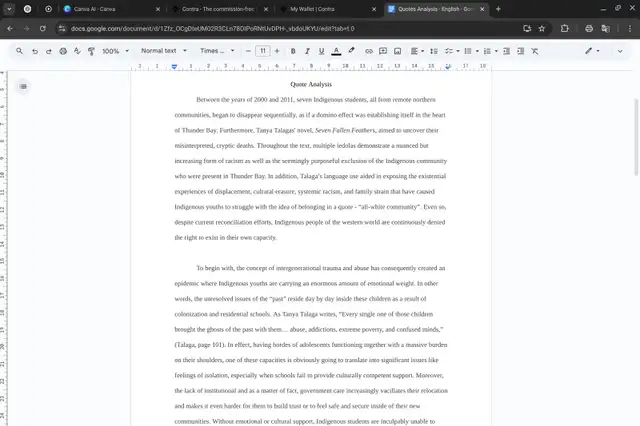Close the Canva AI tab
640x426 pixels.
tap(158, 9)
